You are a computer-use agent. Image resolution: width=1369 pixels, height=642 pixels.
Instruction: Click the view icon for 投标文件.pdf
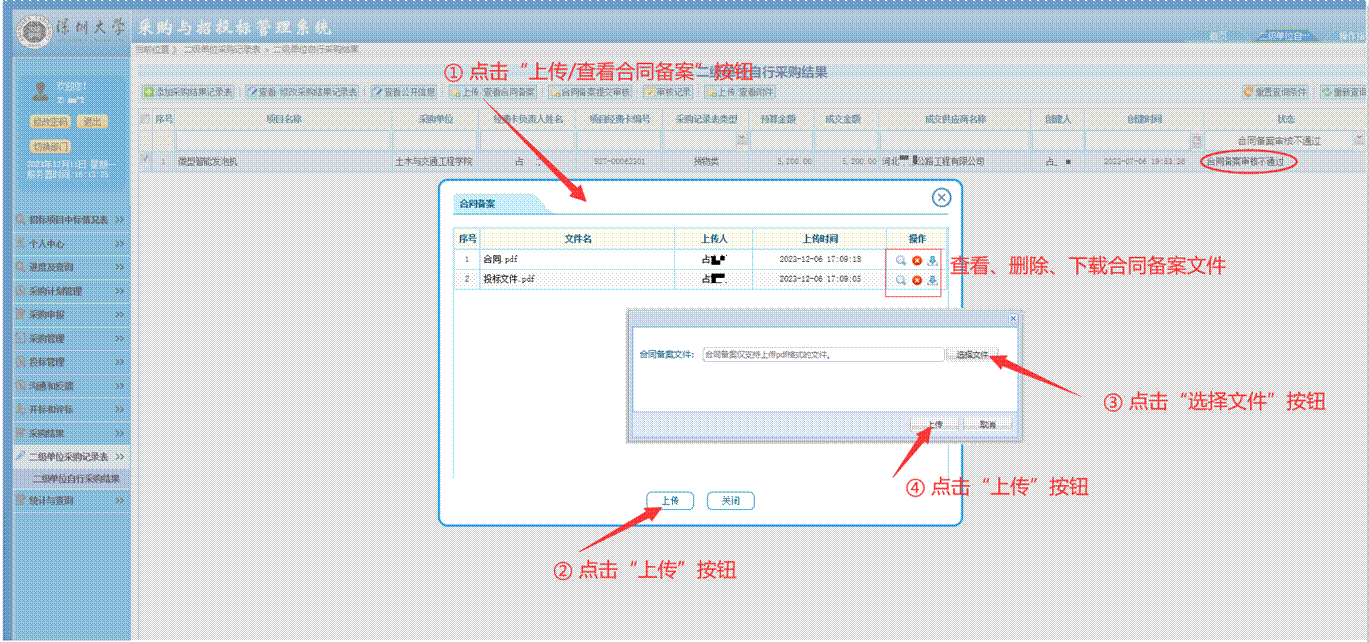901,280
